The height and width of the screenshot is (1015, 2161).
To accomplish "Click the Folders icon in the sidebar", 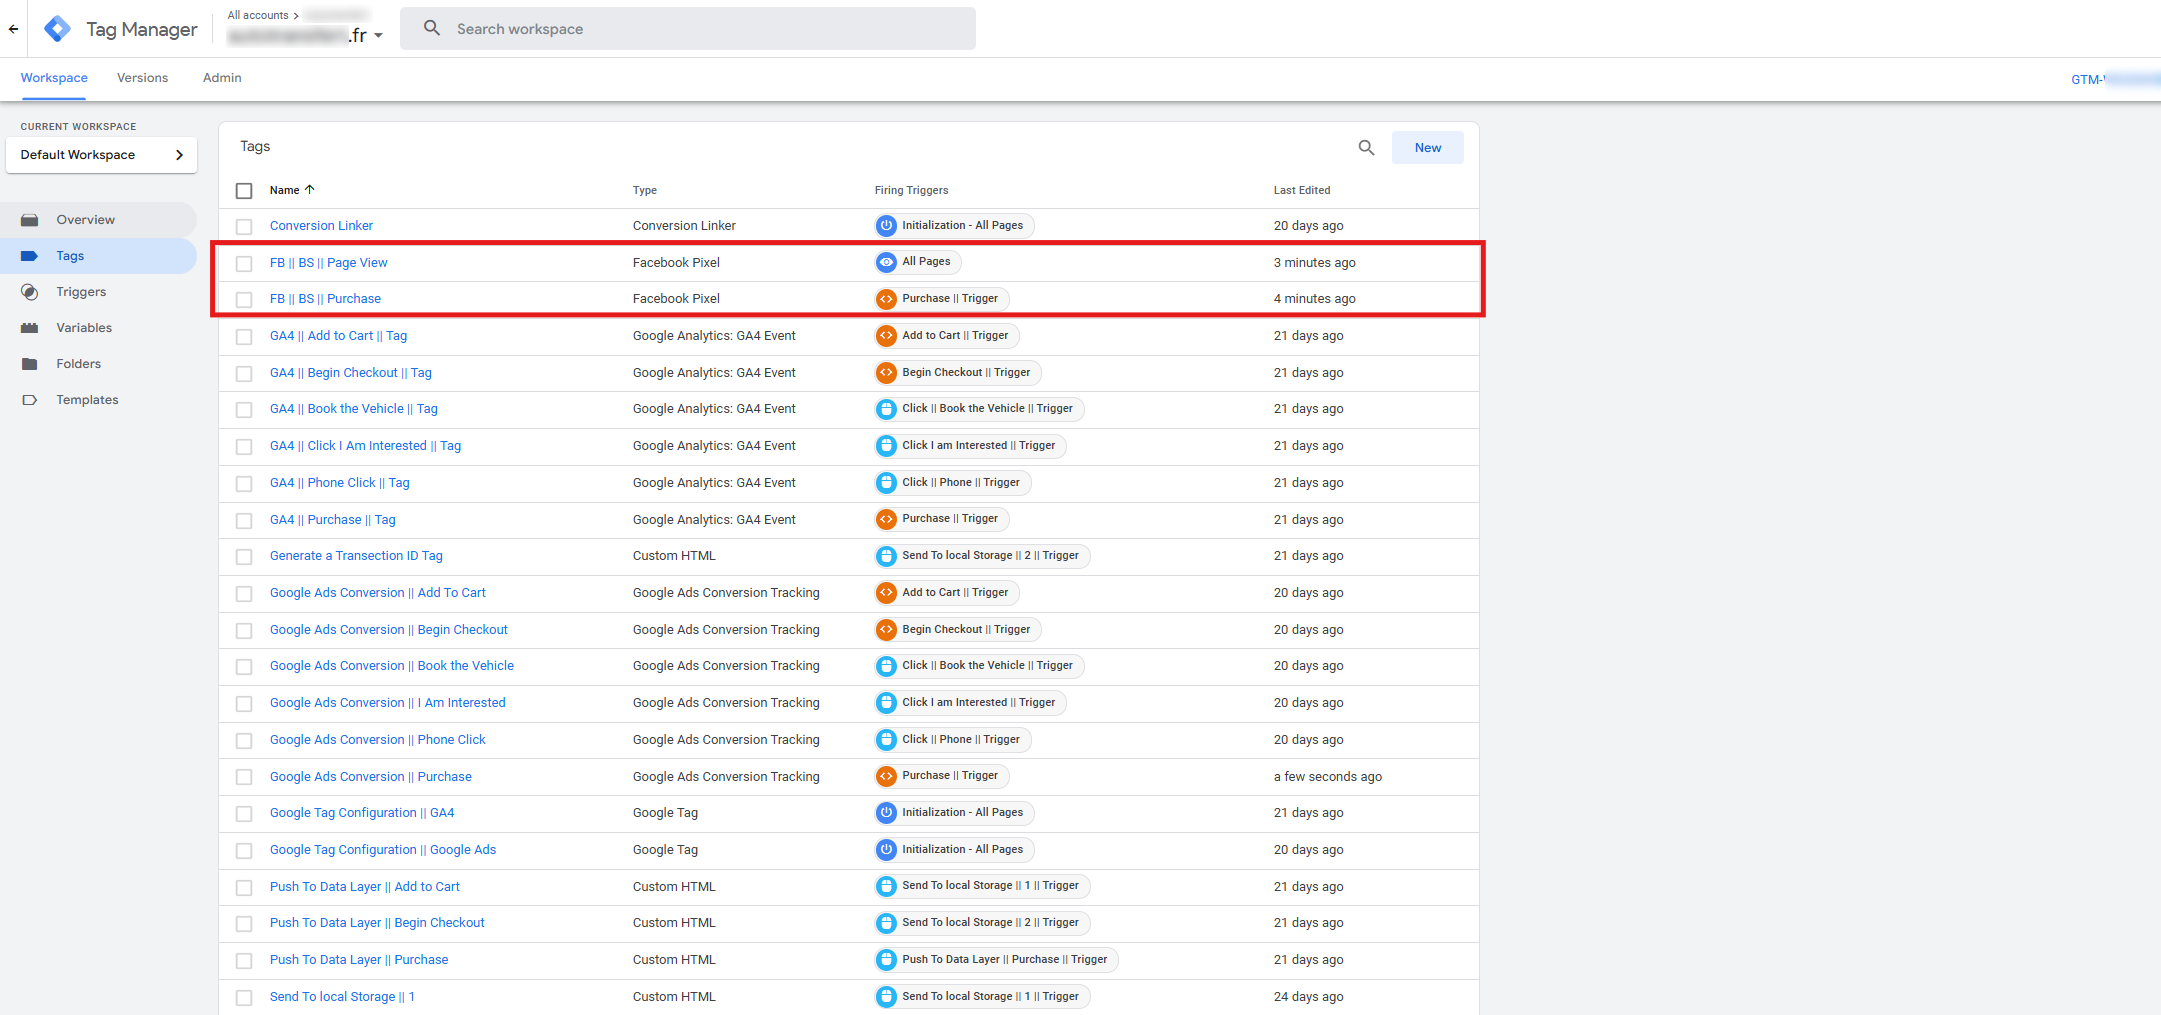I will 30,364.
